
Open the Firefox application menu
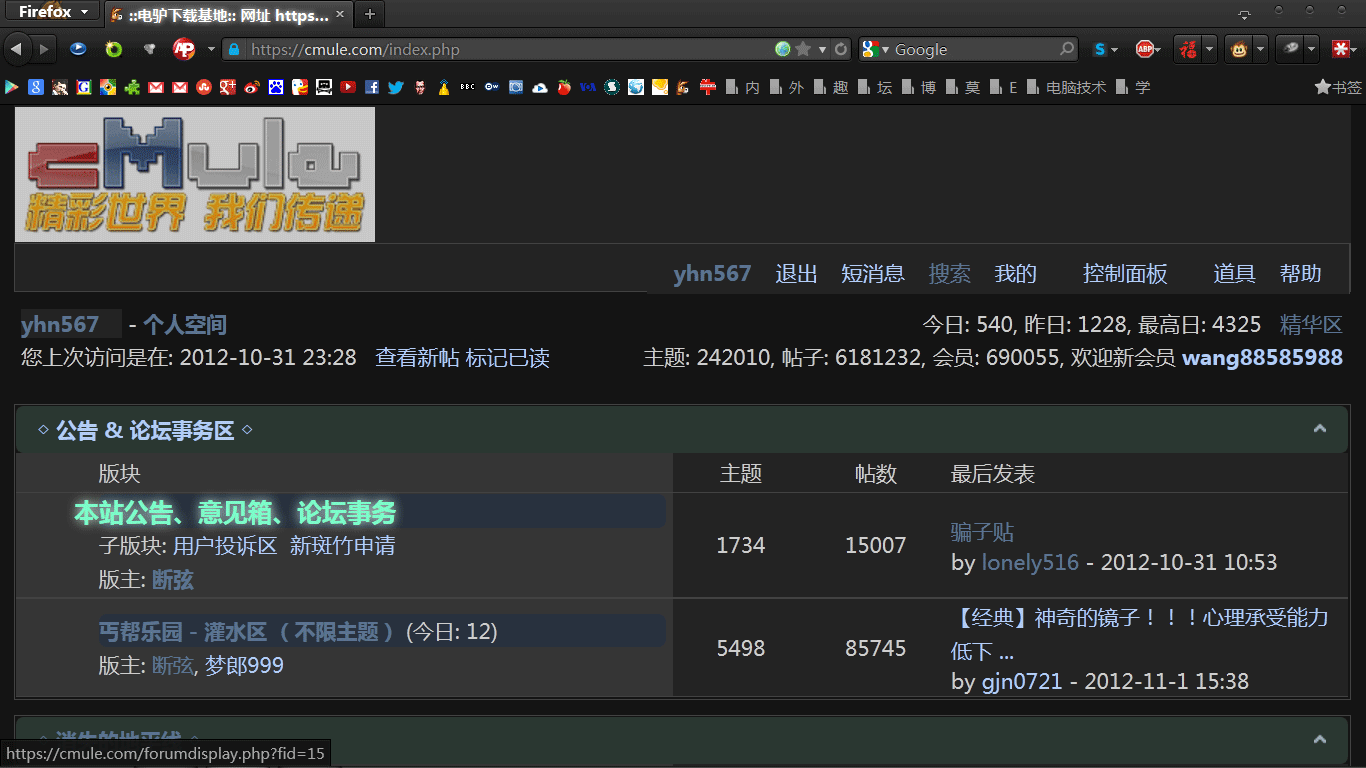(52, 12)
